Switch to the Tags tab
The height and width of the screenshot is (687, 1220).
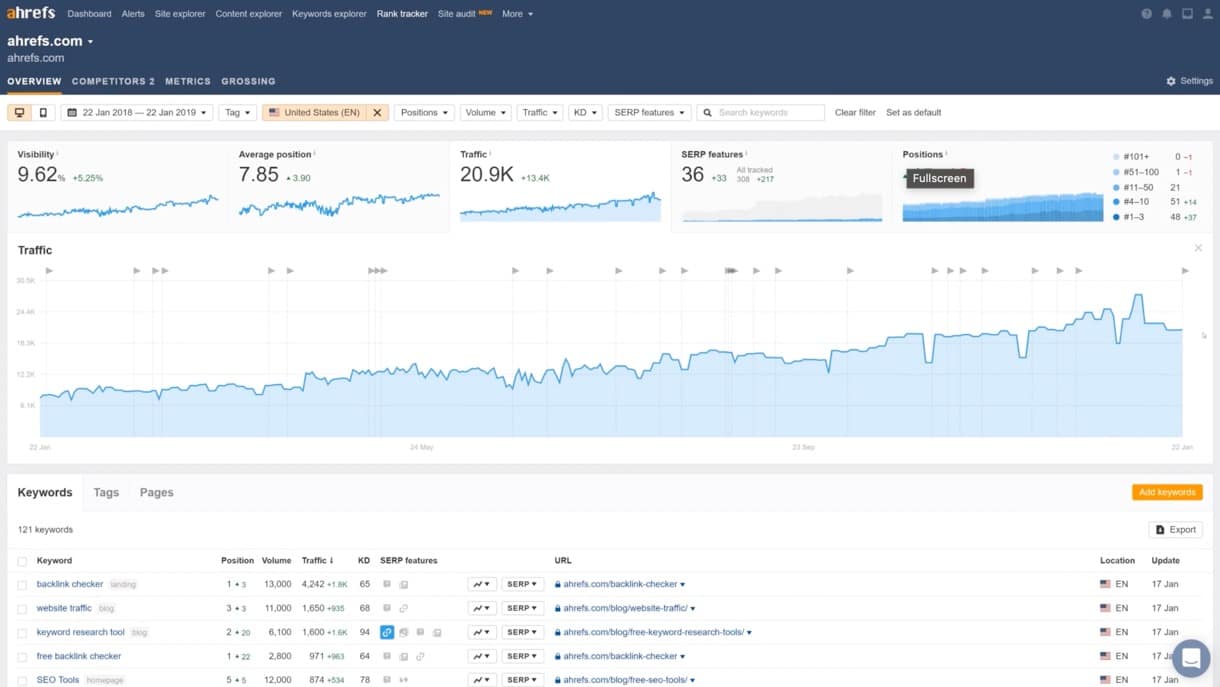click(106, 492)
